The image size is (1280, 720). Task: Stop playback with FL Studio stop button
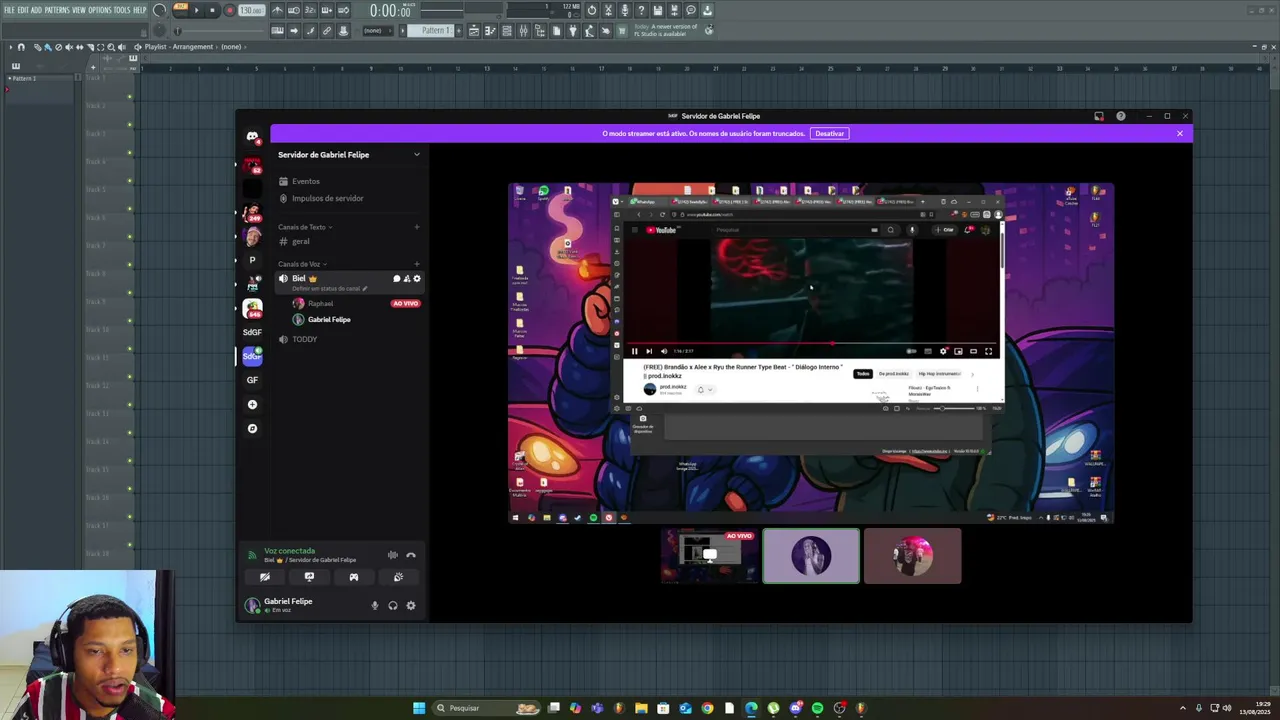[x=212, y=10]
